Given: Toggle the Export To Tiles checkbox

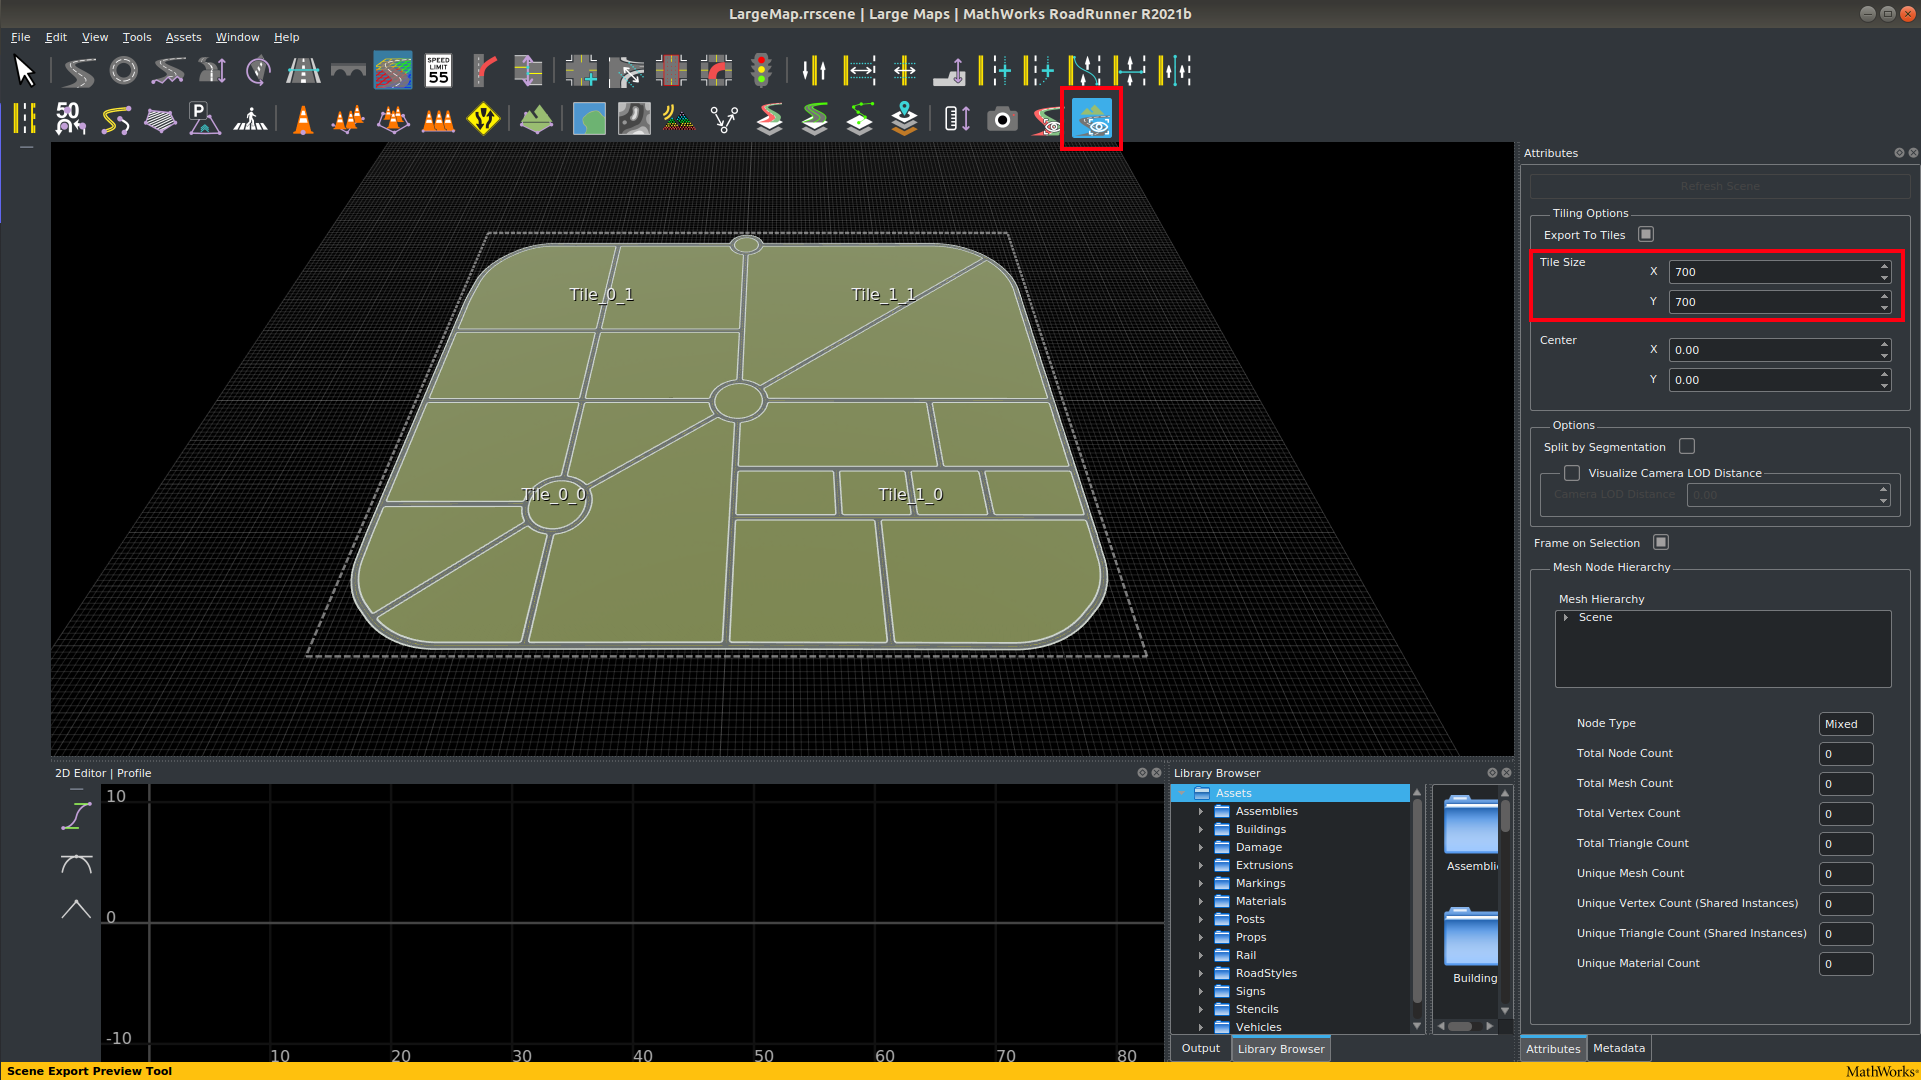Looking at the screenshot, I should click(1646, 234).
